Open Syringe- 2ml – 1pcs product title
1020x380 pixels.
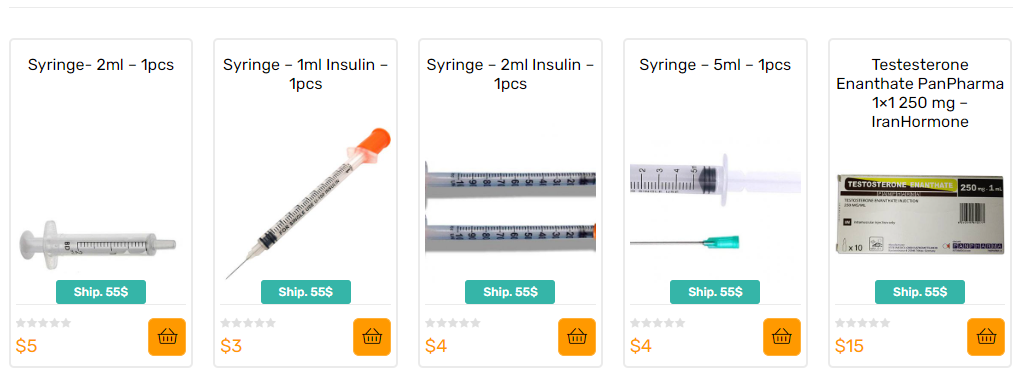(101, 65)
